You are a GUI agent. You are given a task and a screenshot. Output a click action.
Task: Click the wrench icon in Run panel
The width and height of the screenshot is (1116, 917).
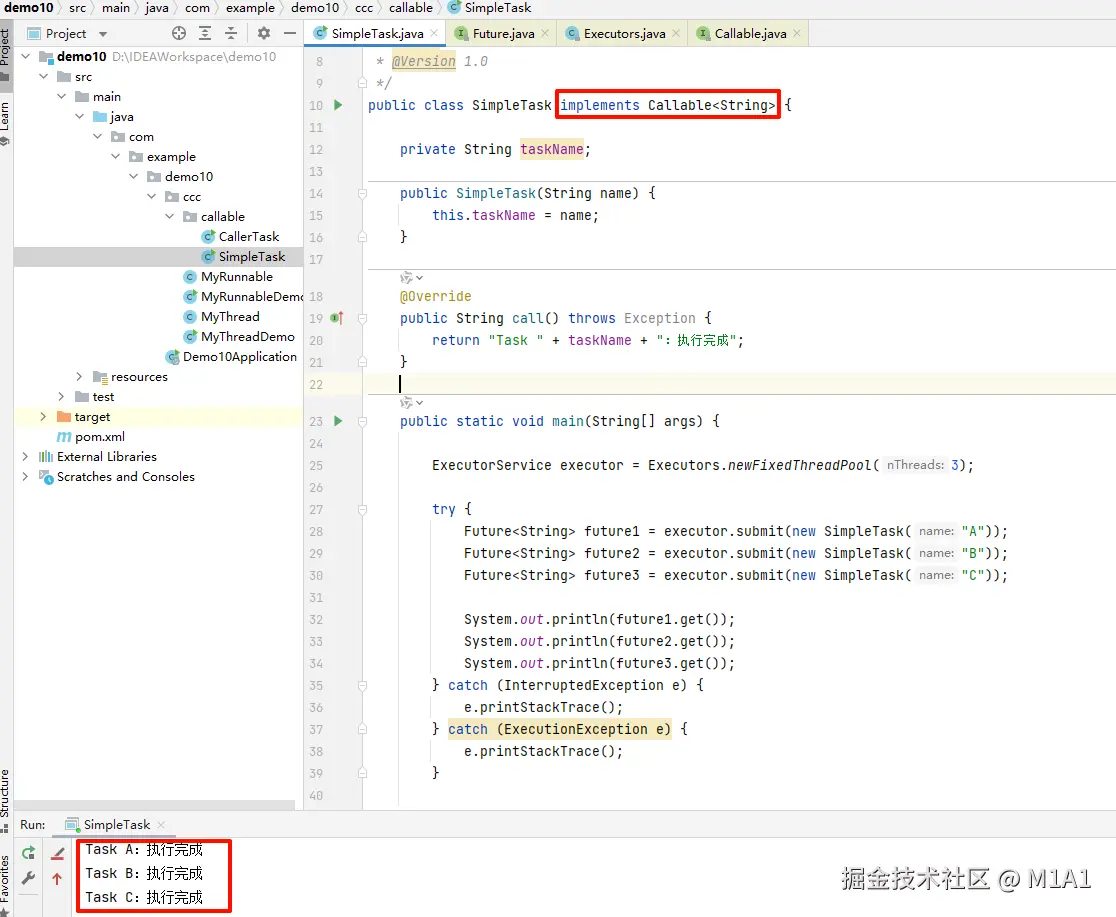(x=28, y=879)
